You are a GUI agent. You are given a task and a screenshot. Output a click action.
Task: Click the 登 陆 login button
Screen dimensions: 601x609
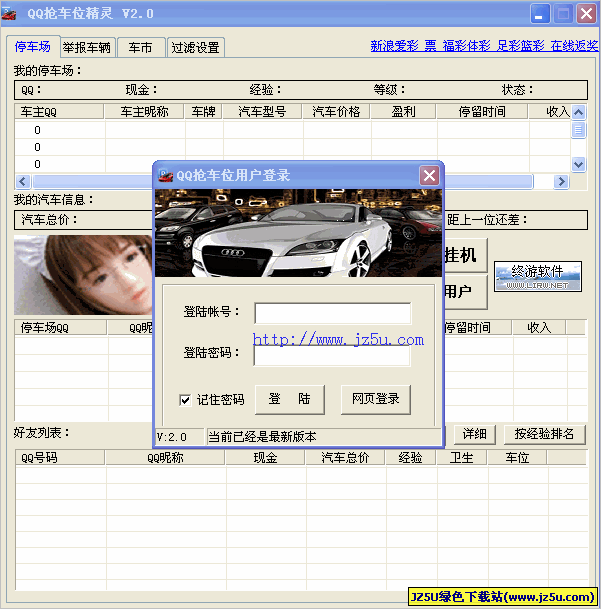289,400
